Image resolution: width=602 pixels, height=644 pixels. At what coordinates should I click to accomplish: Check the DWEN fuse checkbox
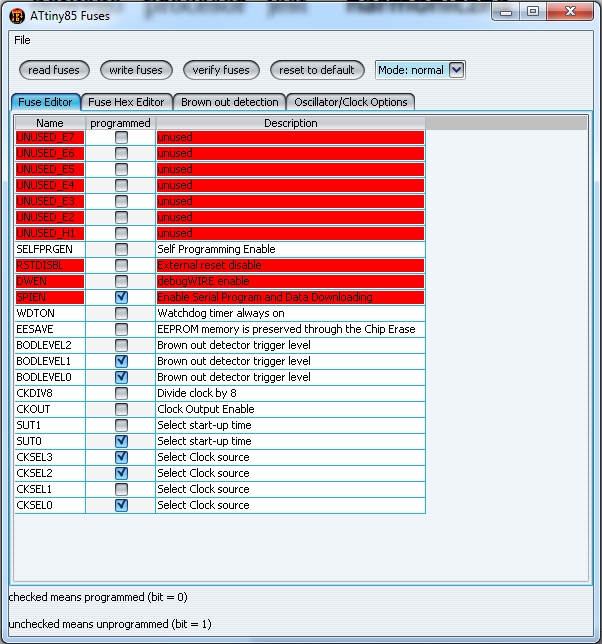pyautogui.click(x=121, y=281)
